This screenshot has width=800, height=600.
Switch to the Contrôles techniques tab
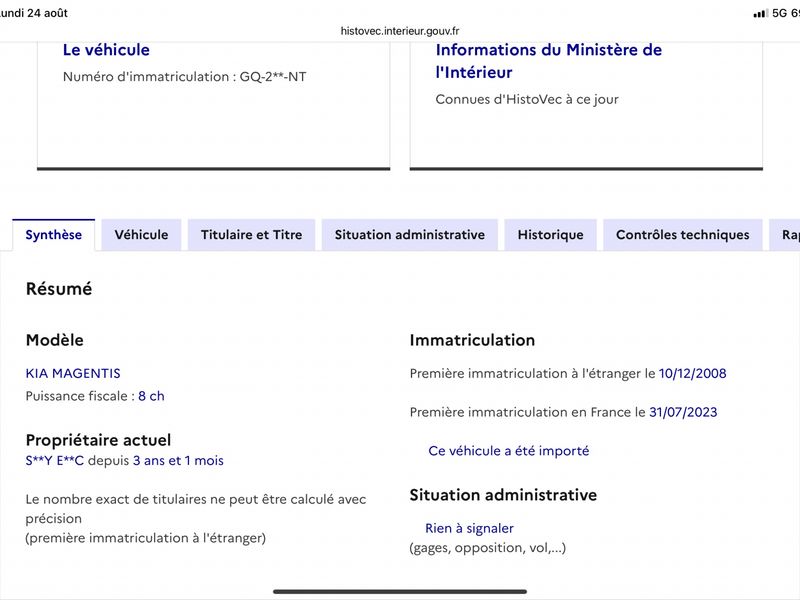point(683,235)
